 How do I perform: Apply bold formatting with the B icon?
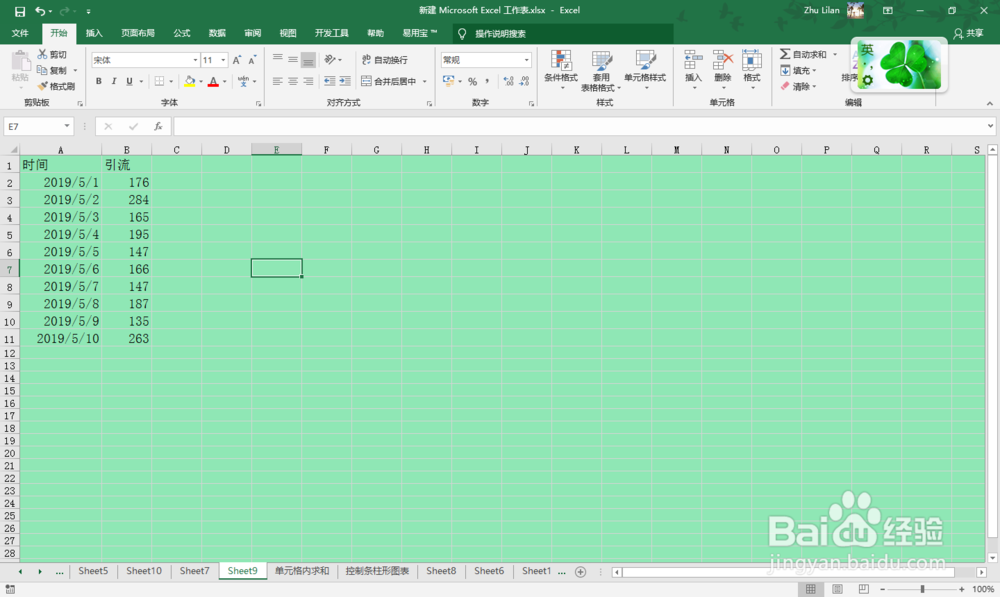pos(98,81)
